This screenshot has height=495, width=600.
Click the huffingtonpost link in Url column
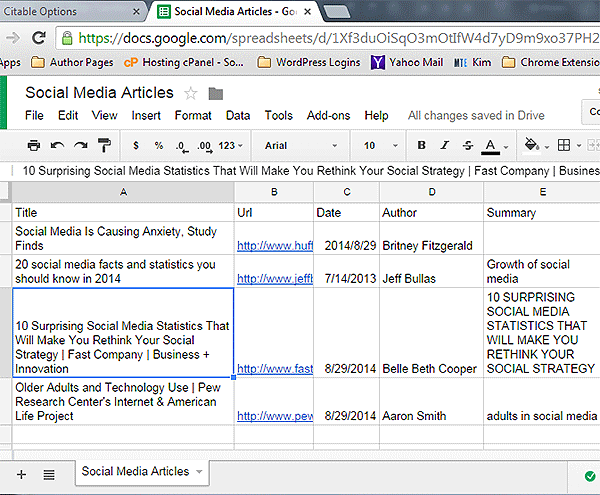pos(274,245)
